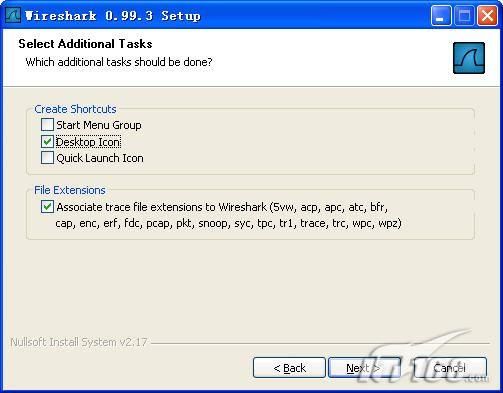503x393 pixels.
Task: Click the 'Wireshark 0.99.3 Setup' title text
Action: 113,16
